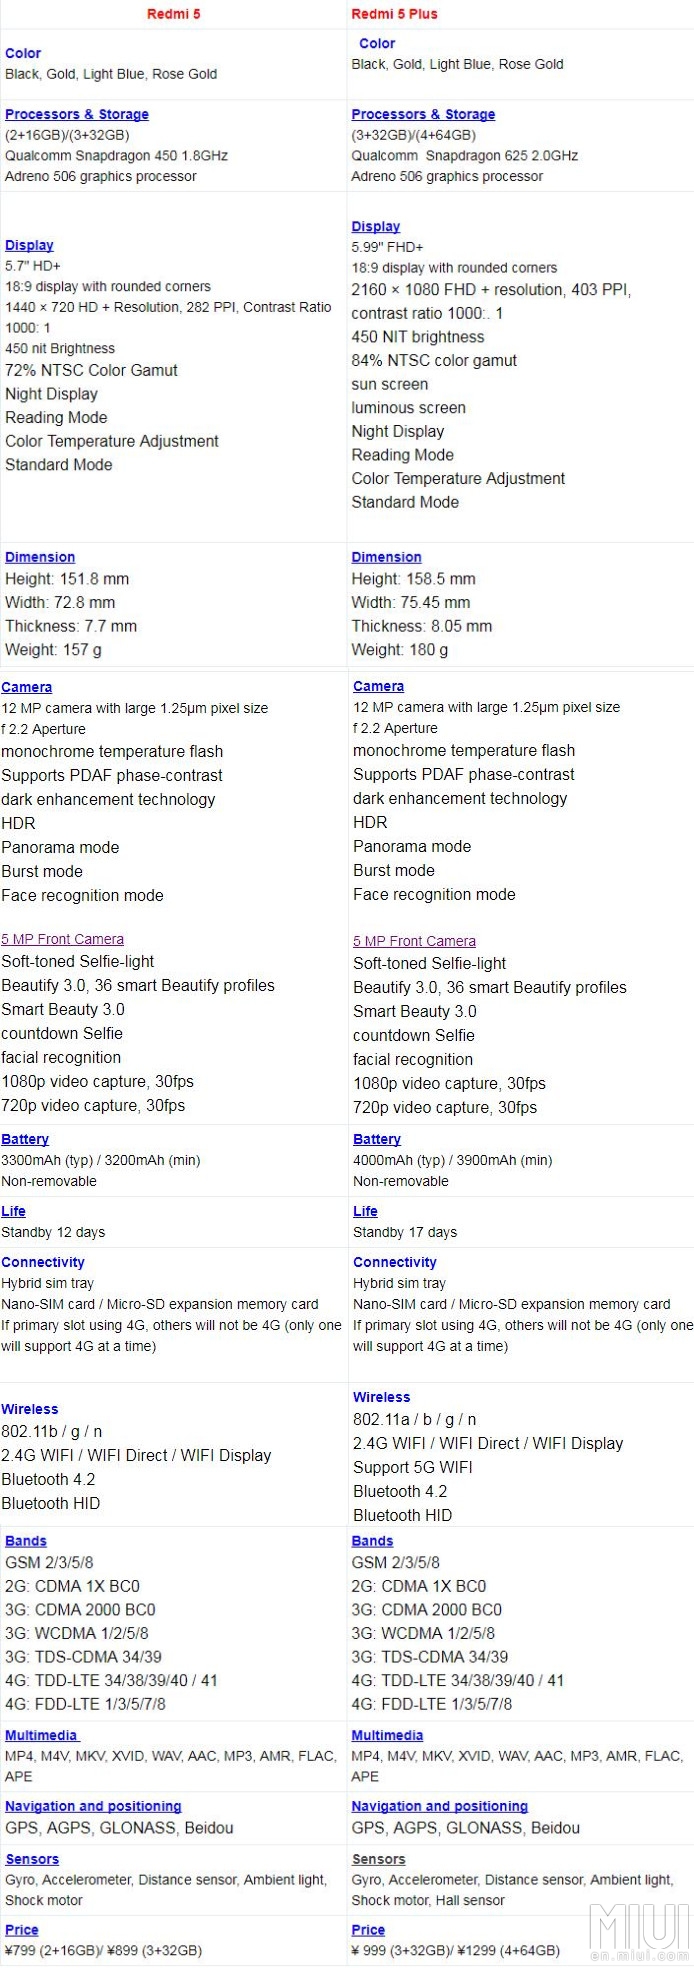
Task: Follow the Redmi 5 Plus Camera link
Action: pos(379,686)
